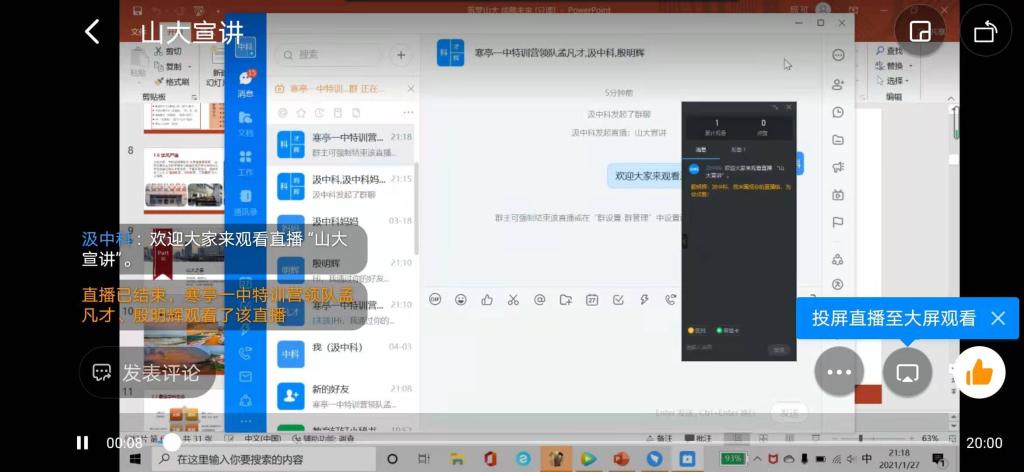Dismiss the 投屏直播至大屏观看 tooltip

[998, 319]
